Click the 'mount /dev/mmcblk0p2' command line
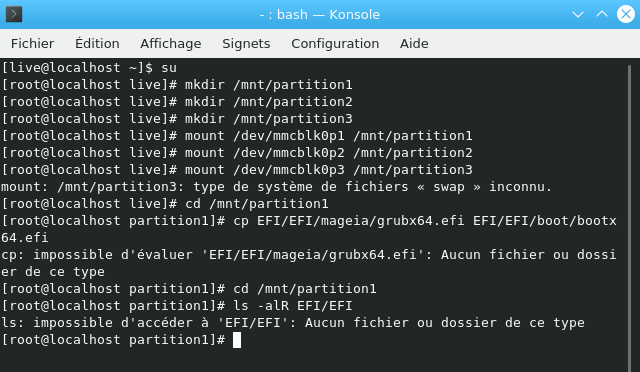The width and height of the screenshot is (640, 372). (x=237, y=153)
